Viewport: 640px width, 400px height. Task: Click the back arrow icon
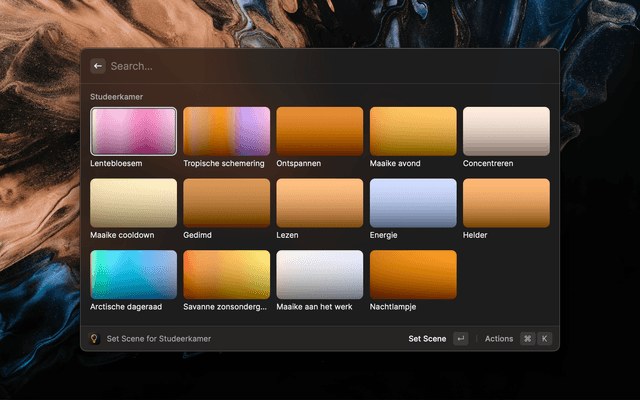pyautogui.click(x=98, y=66)
